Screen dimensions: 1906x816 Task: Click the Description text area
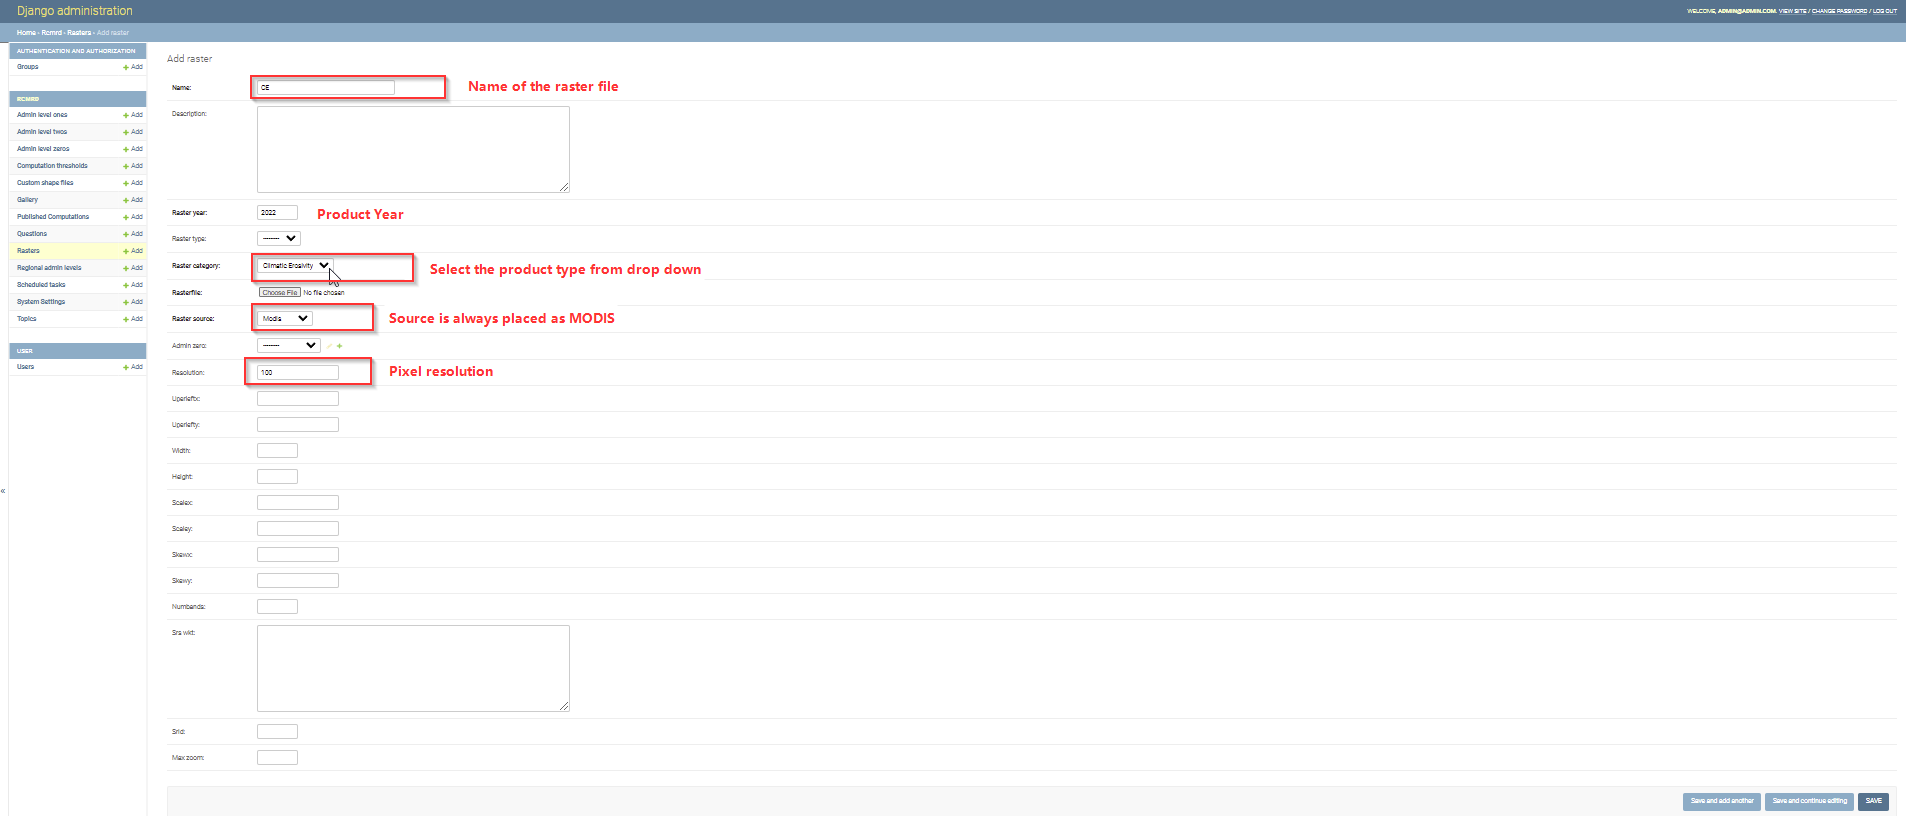point(413,149)
